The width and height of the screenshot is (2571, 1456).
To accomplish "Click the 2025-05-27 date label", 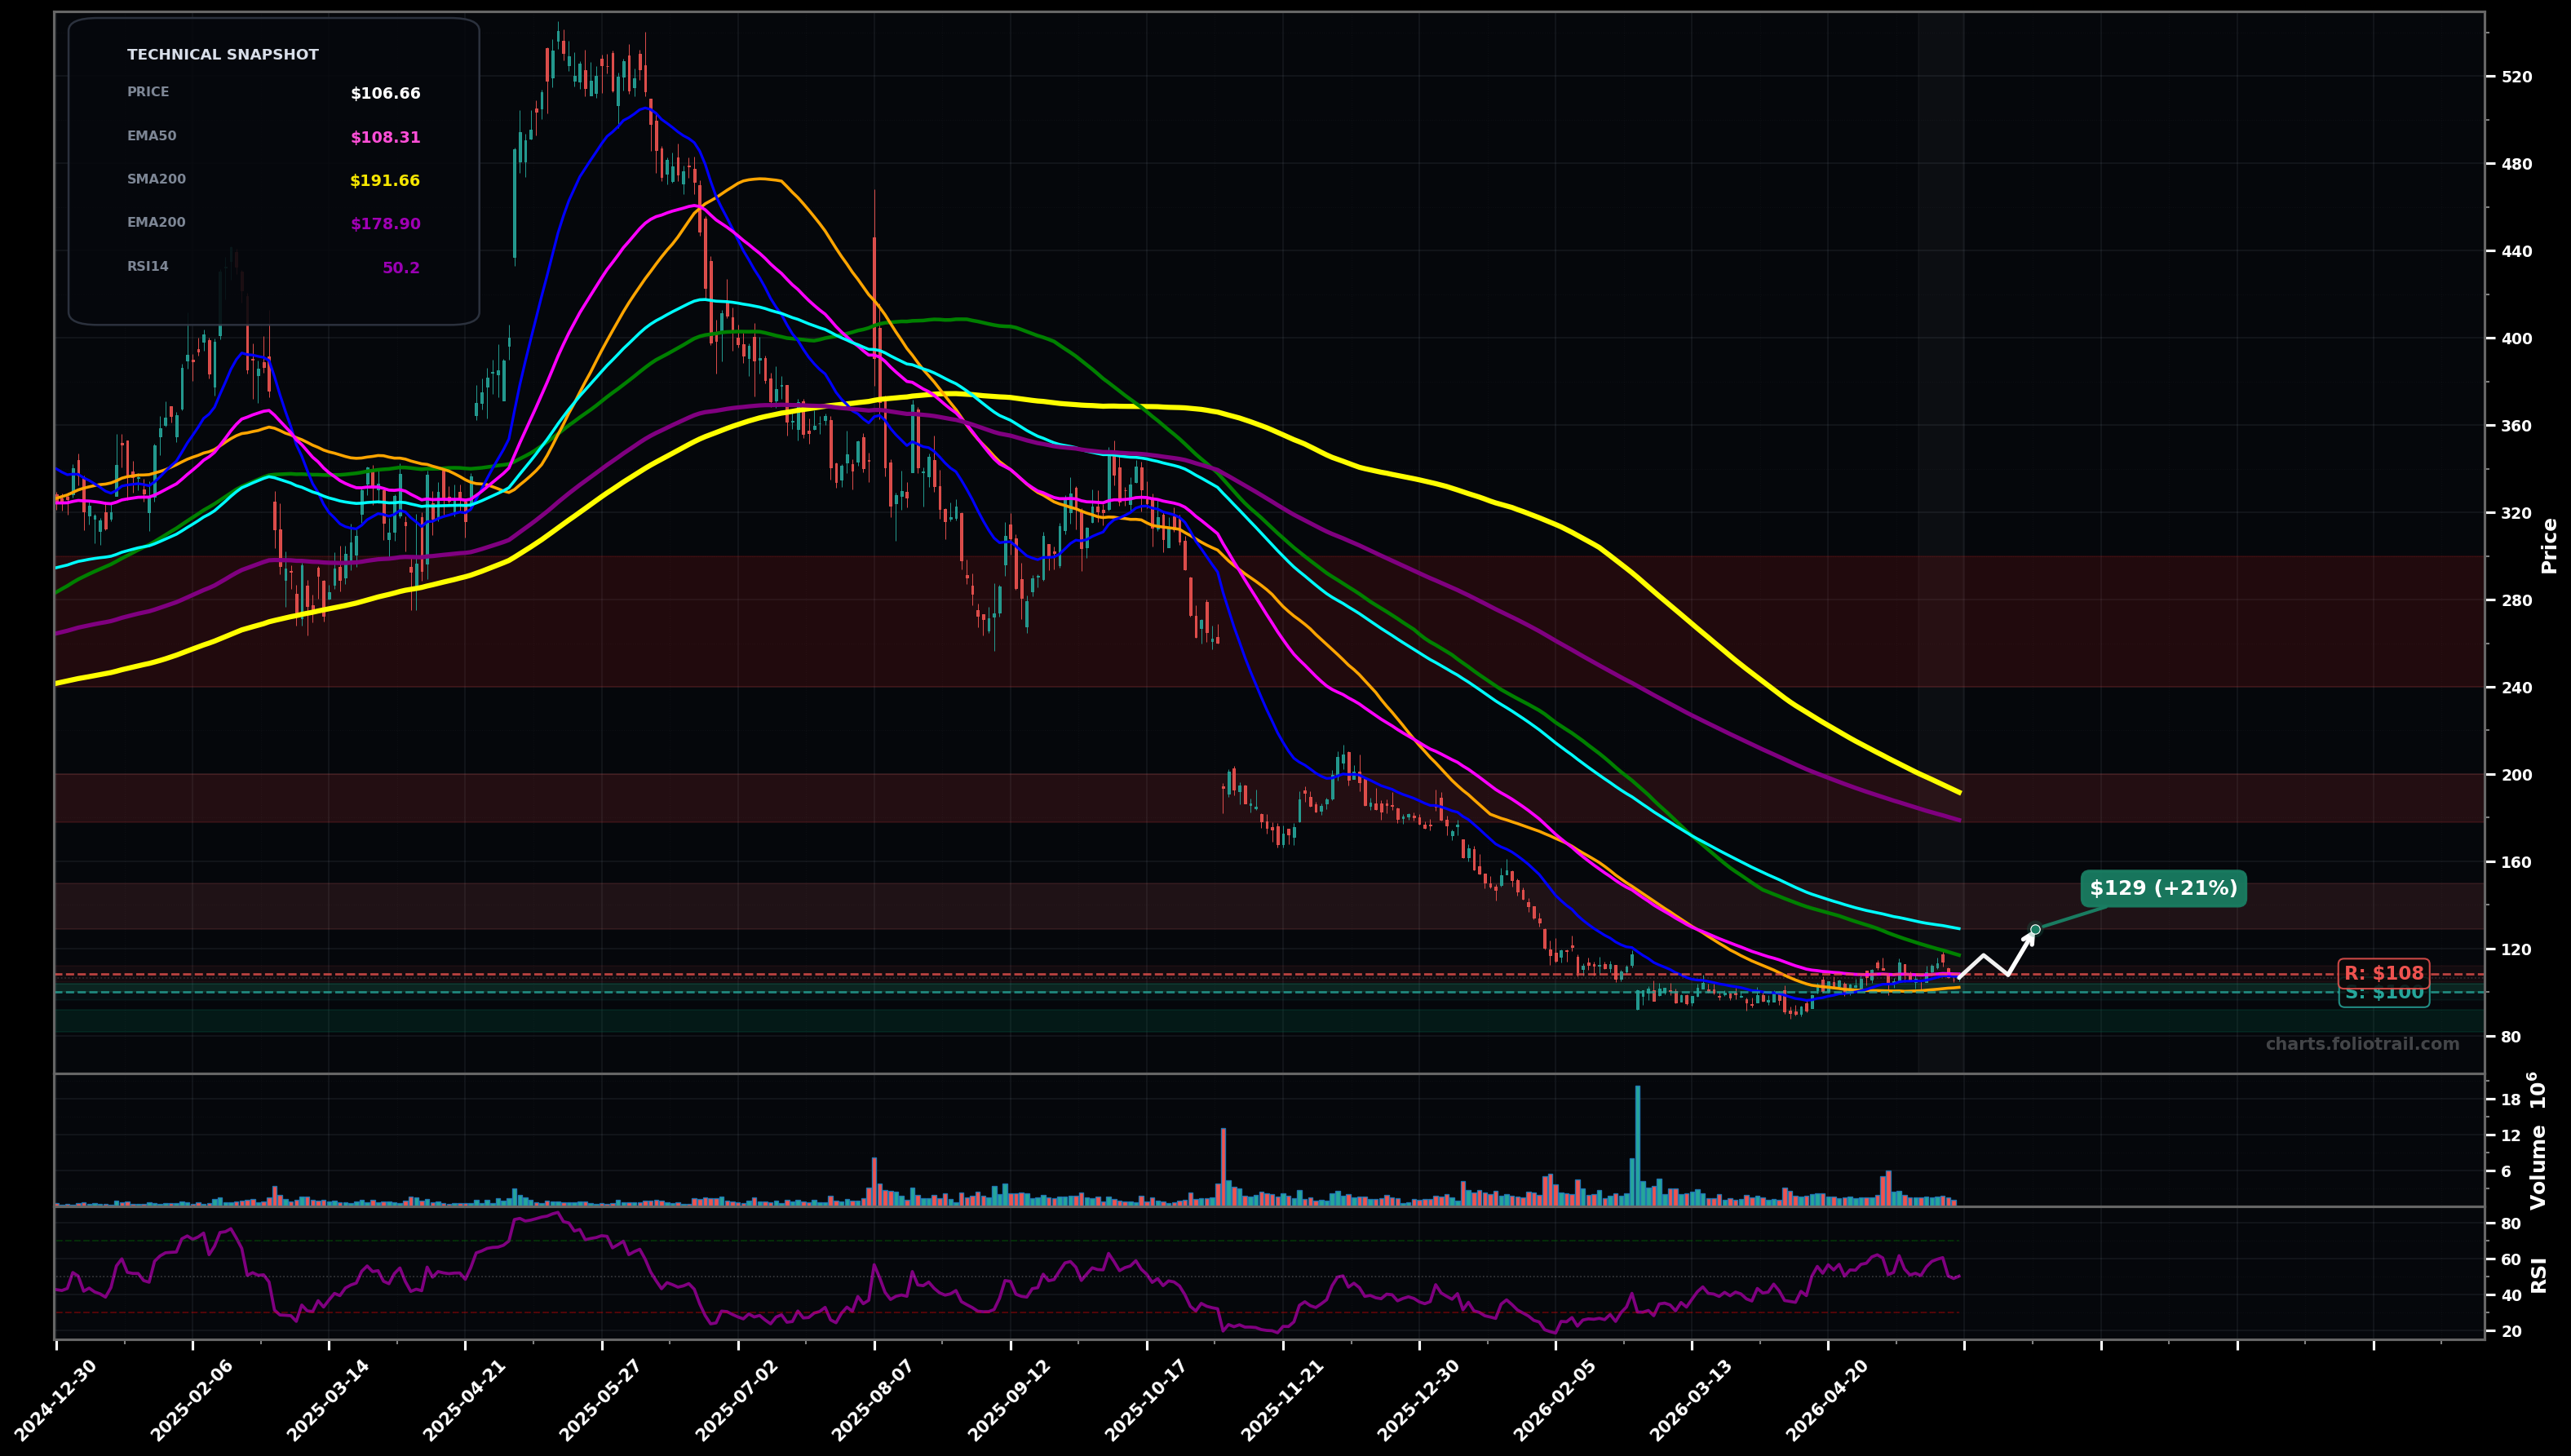I will pyautogui.click(x=600, y=1400).
